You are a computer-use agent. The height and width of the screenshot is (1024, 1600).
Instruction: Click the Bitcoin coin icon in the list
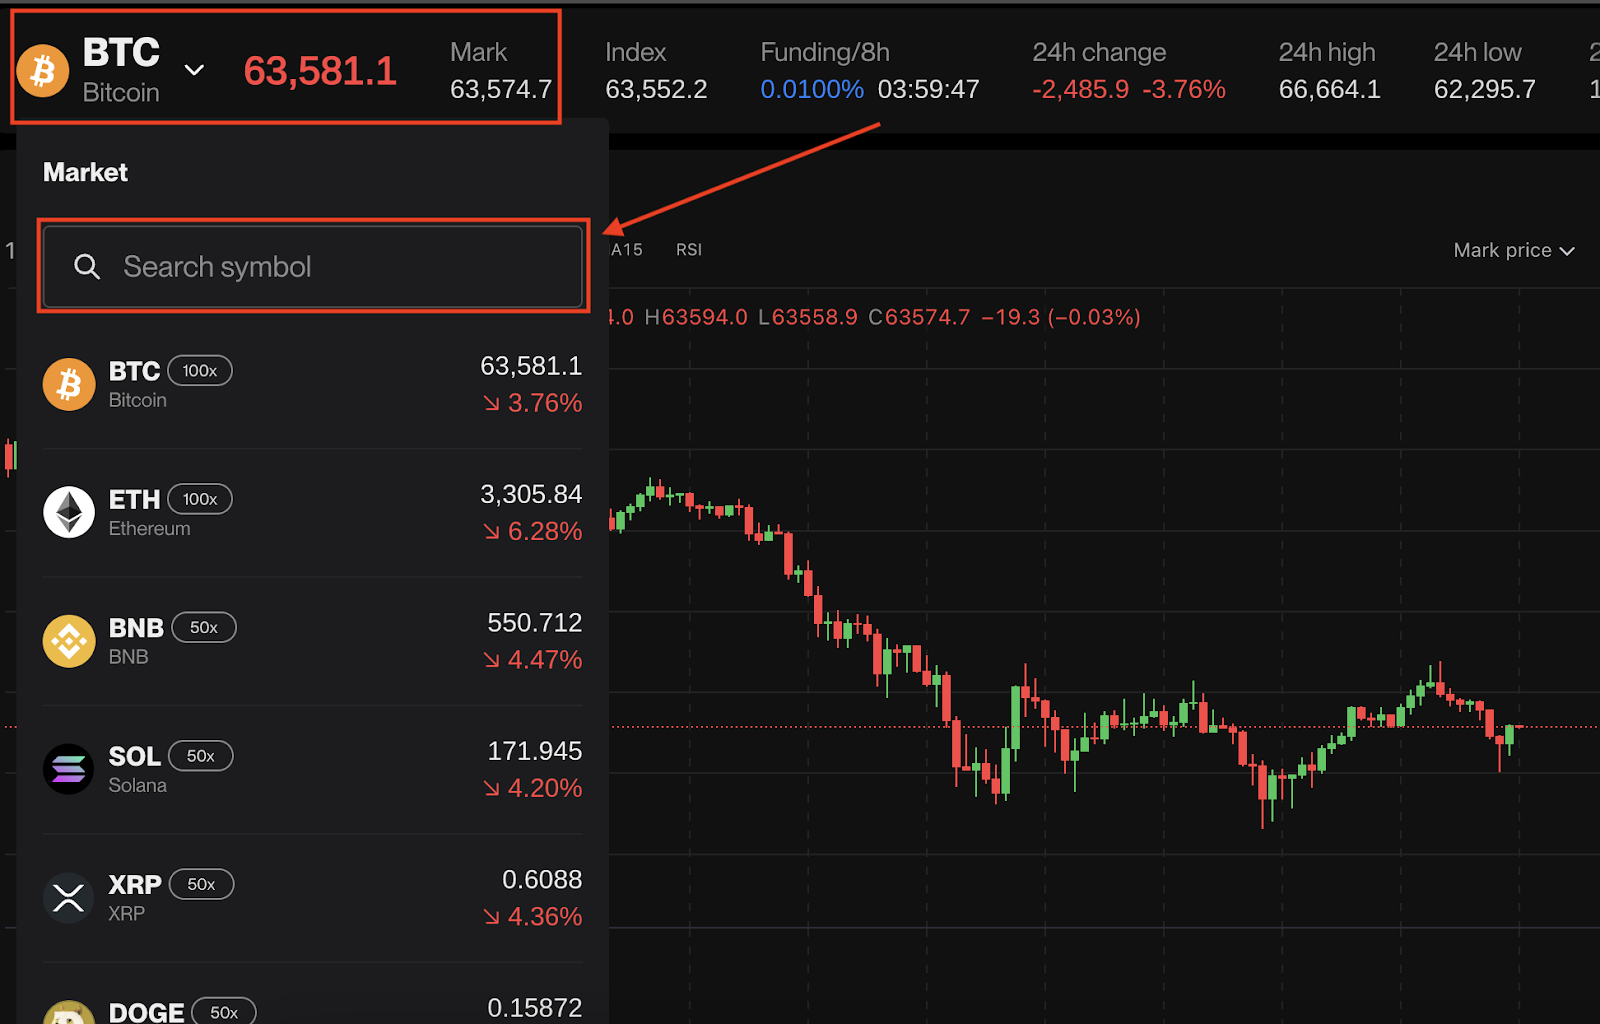click(x=69, y=384)
